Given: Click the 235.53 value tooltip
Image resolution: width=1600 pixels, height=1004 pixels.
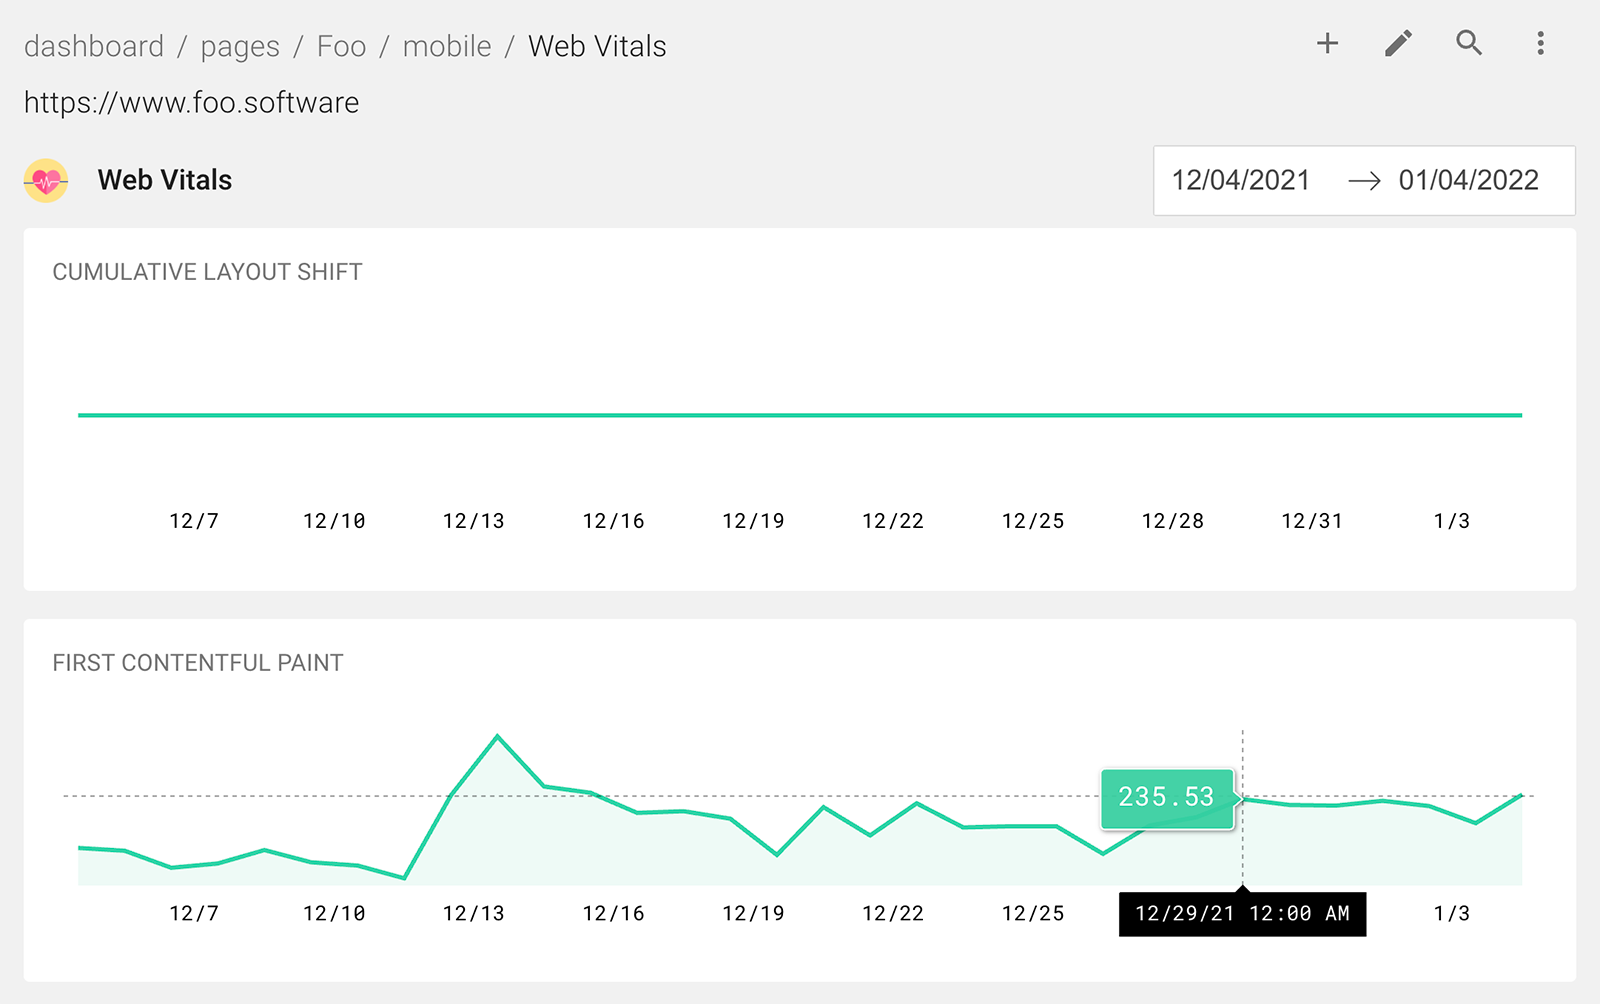Looking at the screenshot, I should (1167, 797).
